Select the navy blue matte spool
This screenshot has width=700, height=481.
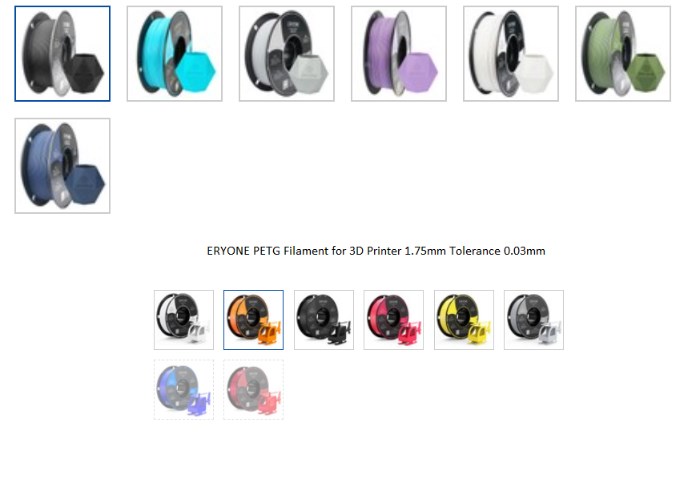coord(62,166)
